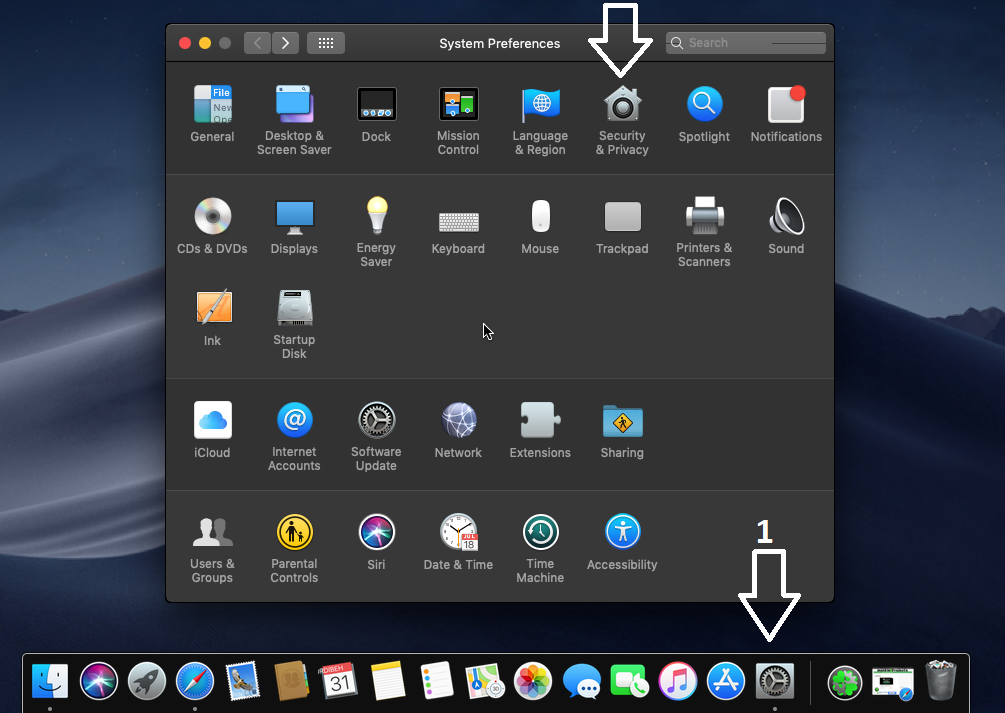Close the System Preferences window
This screenshot has height=713, width=1005.
(185, 43)
